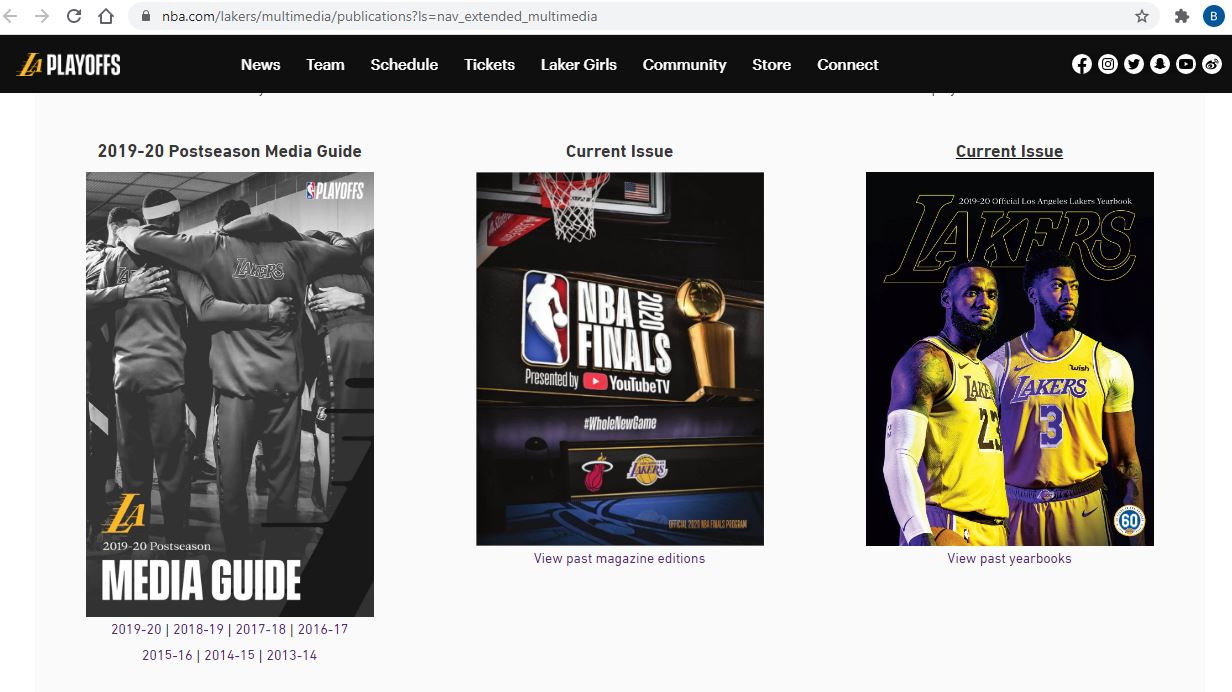Open the Lakers Instagram icon
Image resolution: width=1232 pixels, height=692 pixels.
point(1108,64)
